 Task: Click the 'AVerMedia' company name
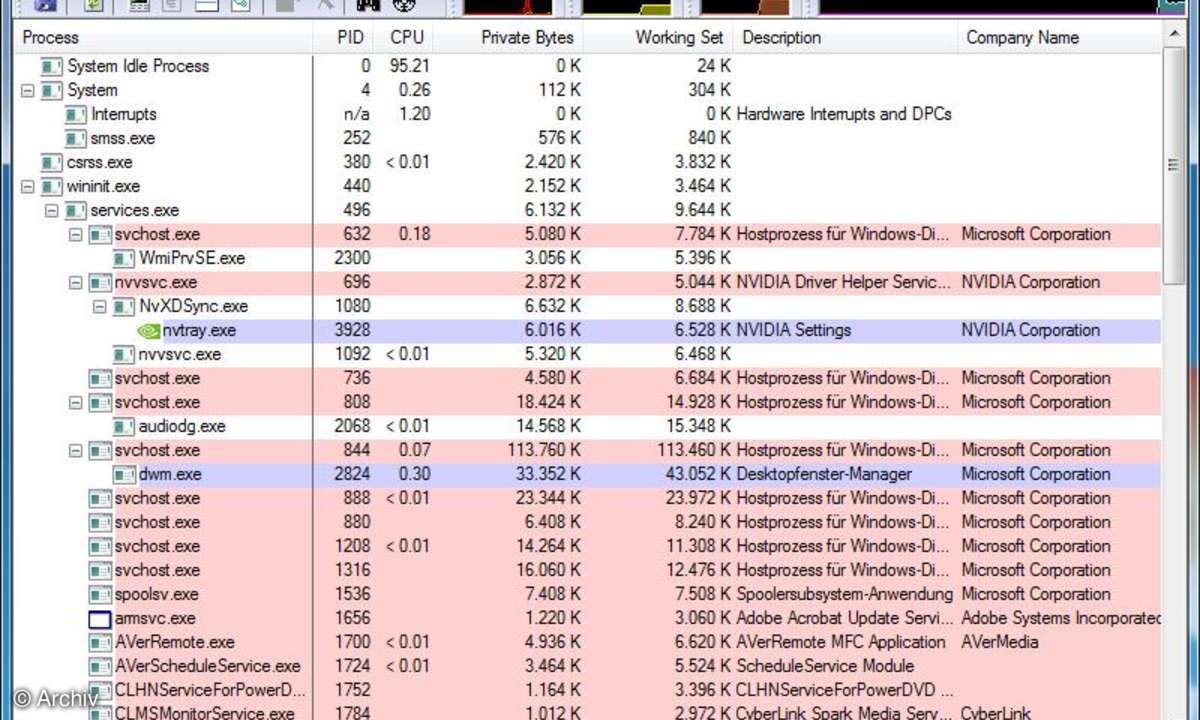coord(1000,642)
